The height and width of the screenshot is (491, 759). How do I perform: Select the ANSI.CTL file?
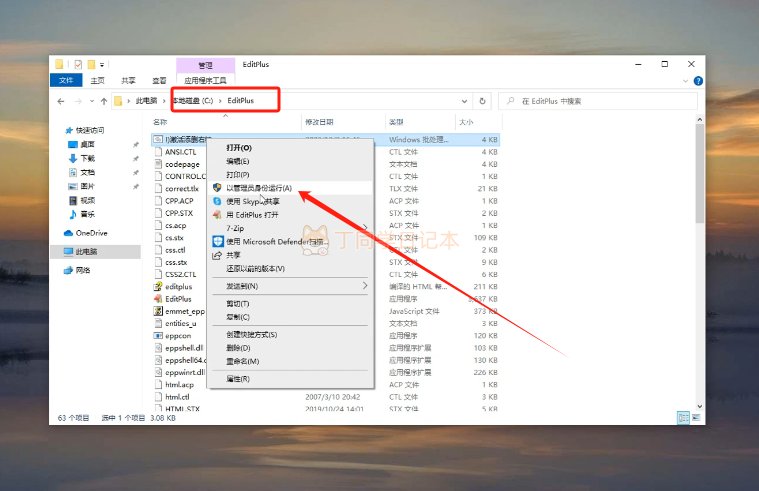(181, 152)
